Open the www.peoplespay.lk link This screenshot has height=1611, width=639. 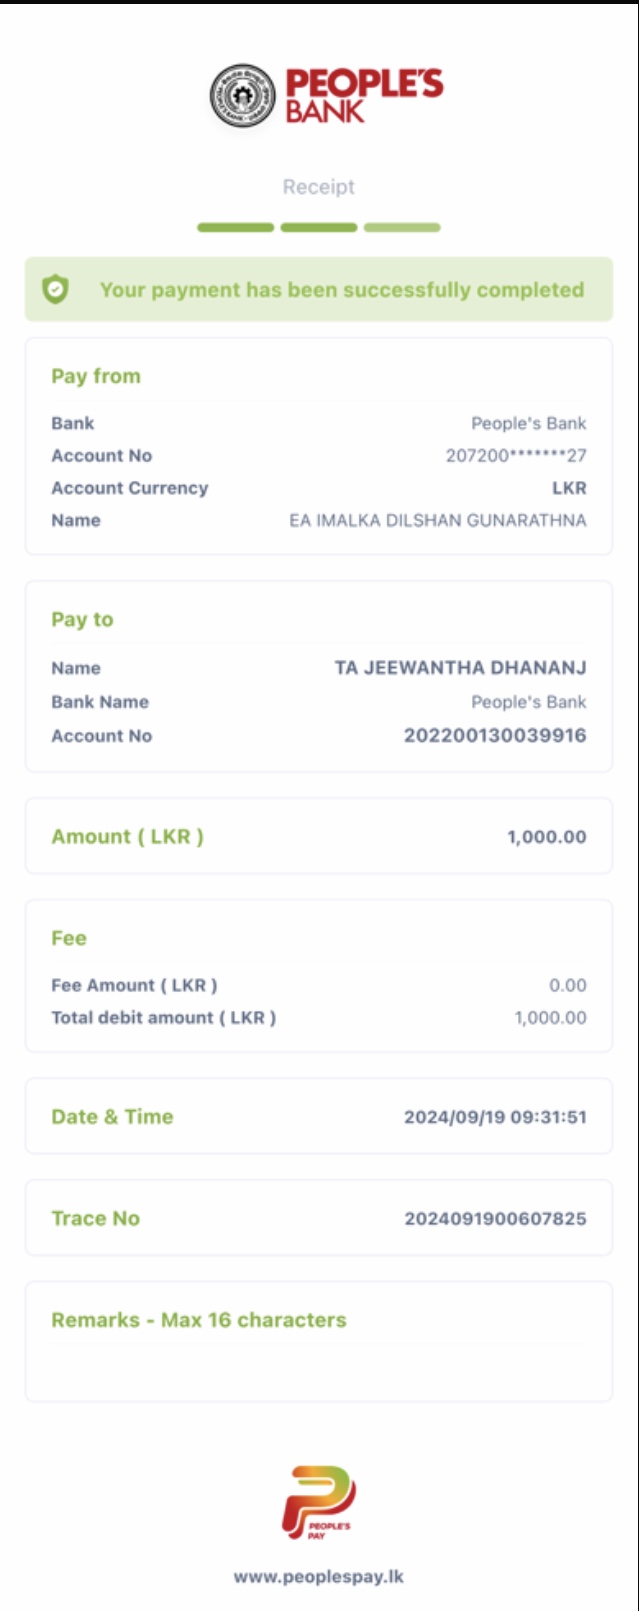[319, 1577]
